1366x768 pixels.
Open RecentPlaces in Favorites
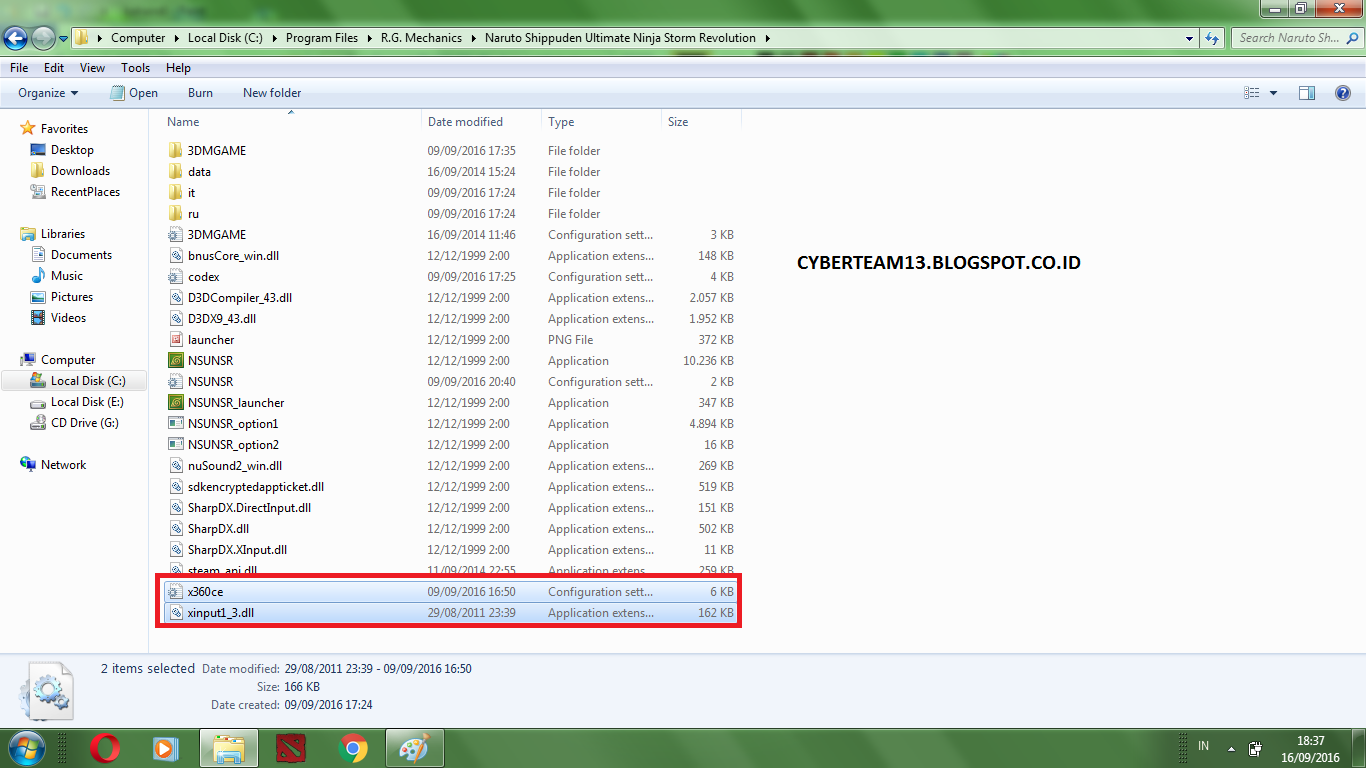pos(85,192)
